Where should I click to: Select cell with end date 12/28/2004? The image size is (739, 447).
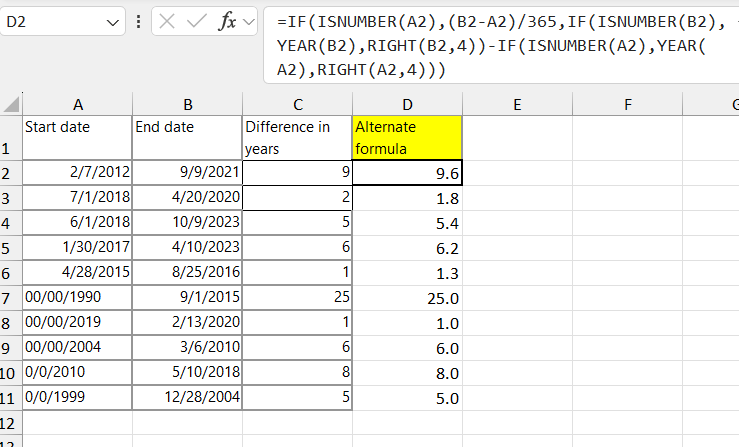click(x=187, y=397)
